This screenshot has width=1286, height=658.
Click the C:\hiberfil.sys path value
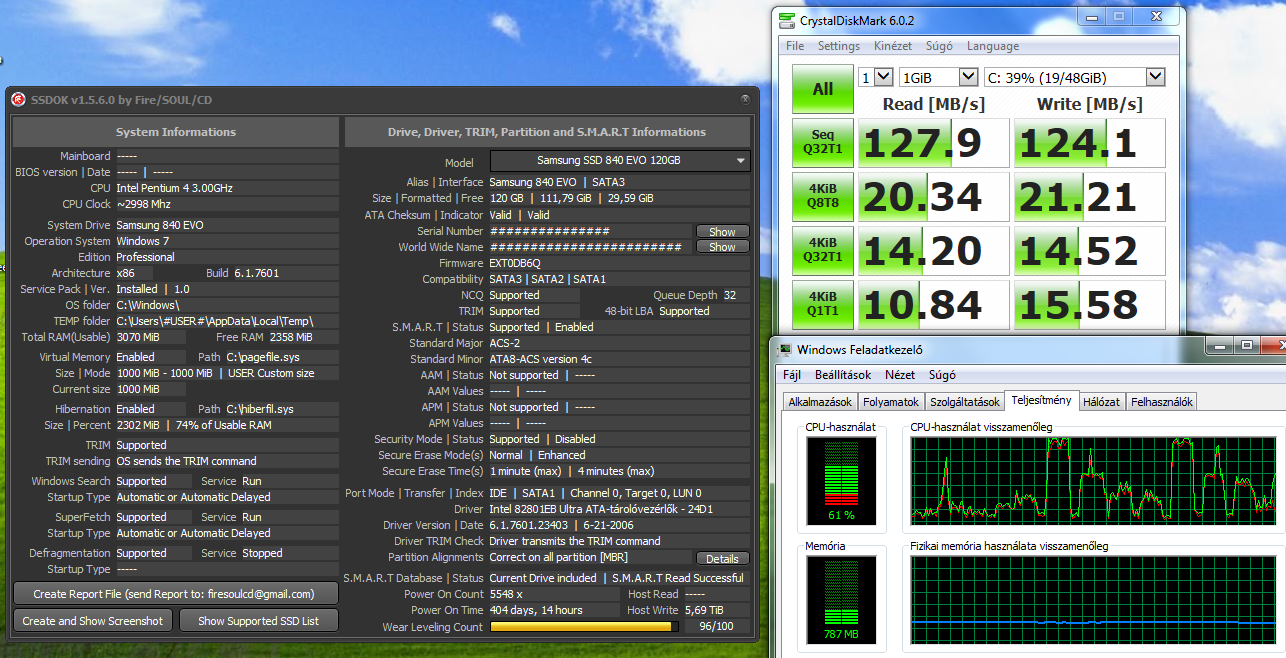[x=260, y=409]
